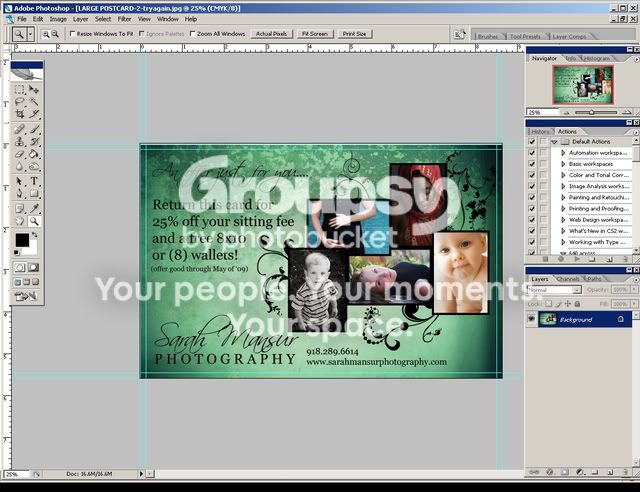Select the Zoom tool in the toolbox
The height and width of the screenshot is (492, 640).
point(34,221)
